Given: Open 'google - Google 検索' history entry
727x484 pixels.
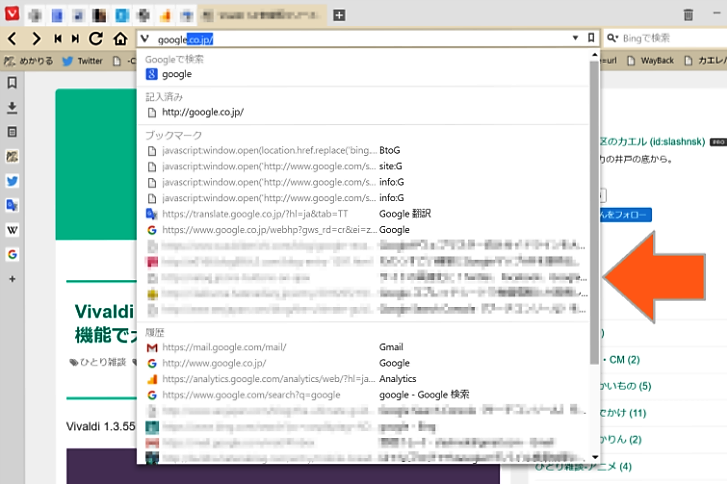Looking at the screenshot, I should tap(363, 395).
